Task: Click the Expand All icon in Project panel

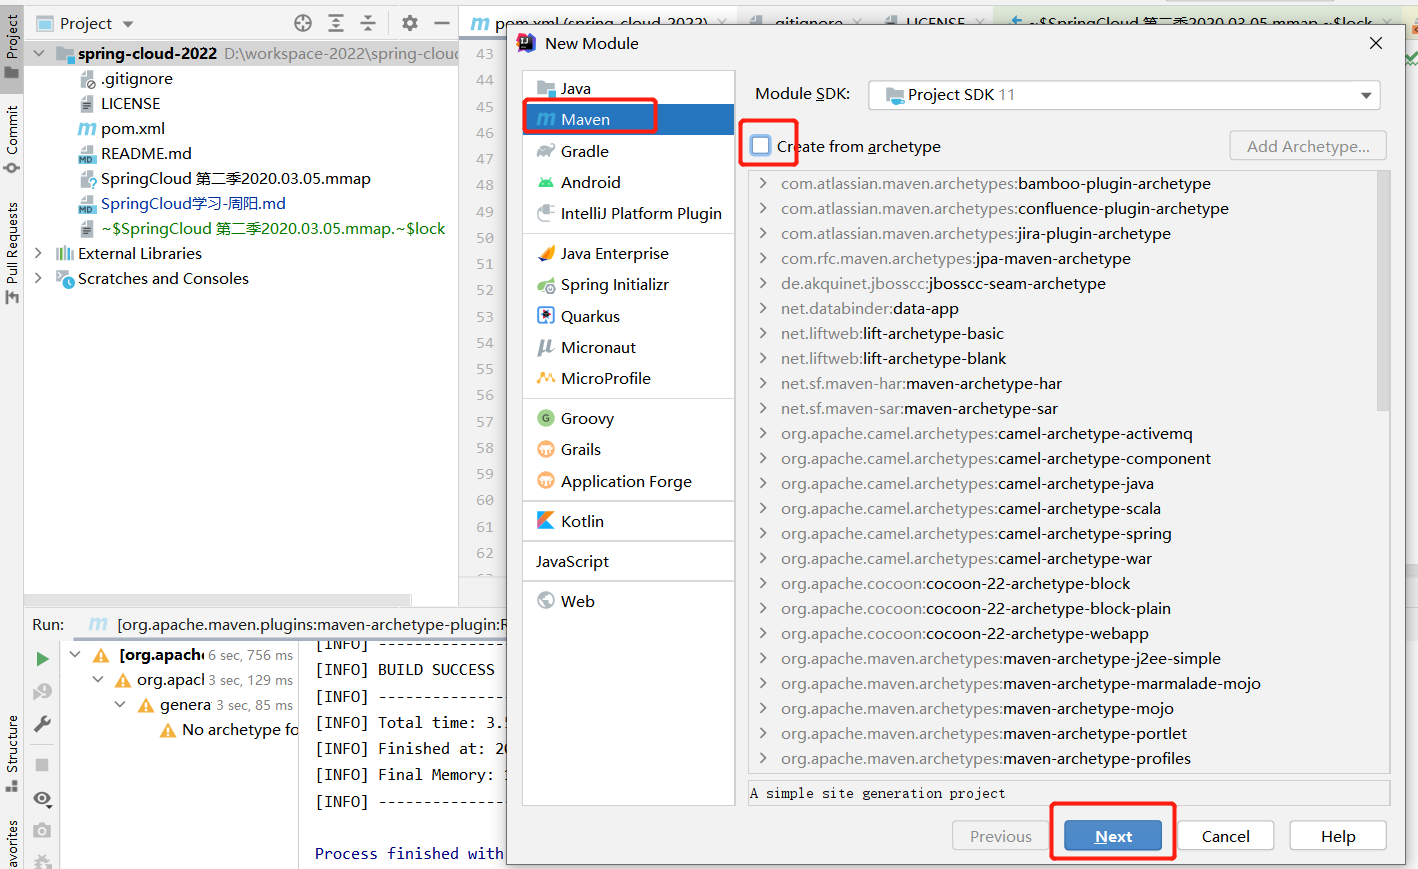Action: pos(336,23)
